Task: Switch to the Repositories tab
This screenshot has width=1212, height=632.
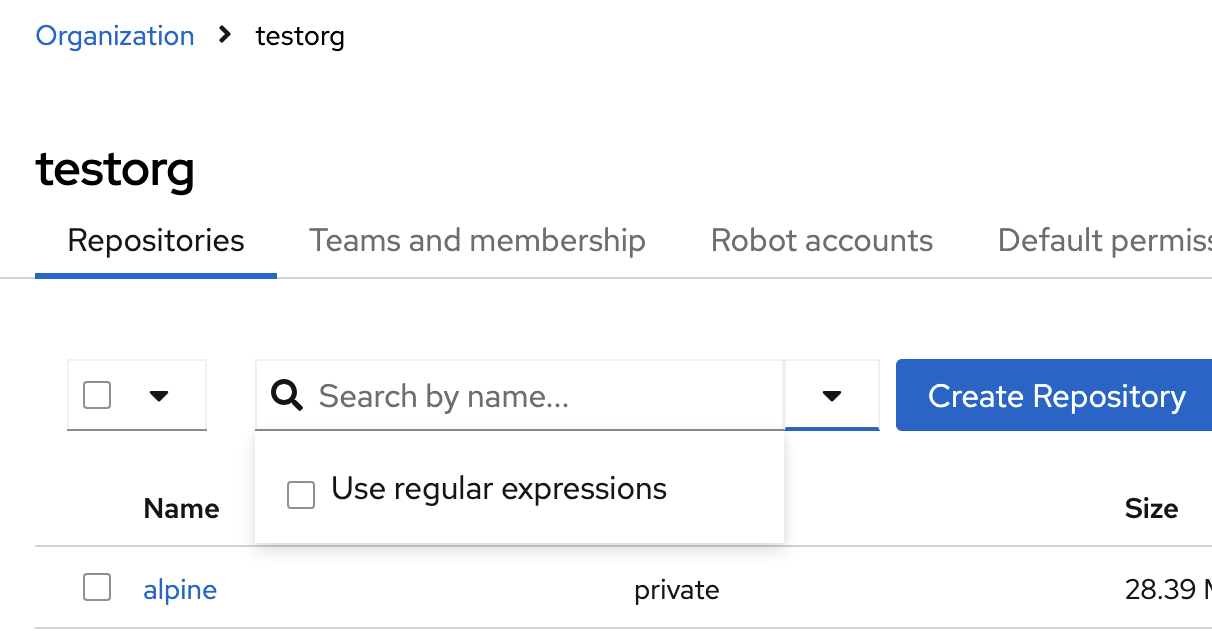Action: coord(156,241)
